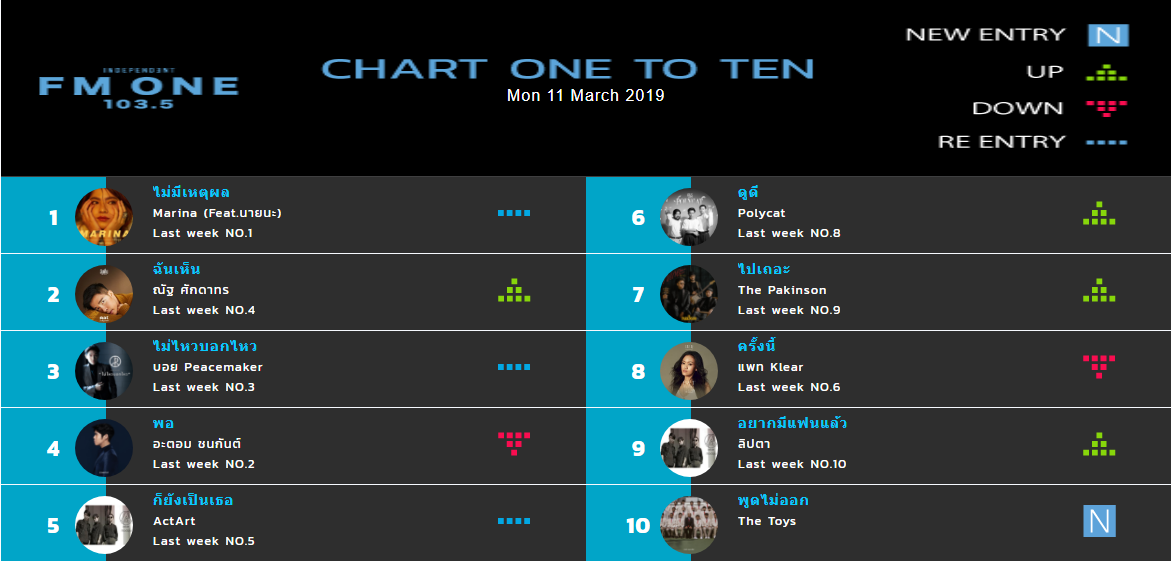Click the blue RE ENTRY legend icon
Viewport: 1171px width, 561px height.
click(1106, 141)
